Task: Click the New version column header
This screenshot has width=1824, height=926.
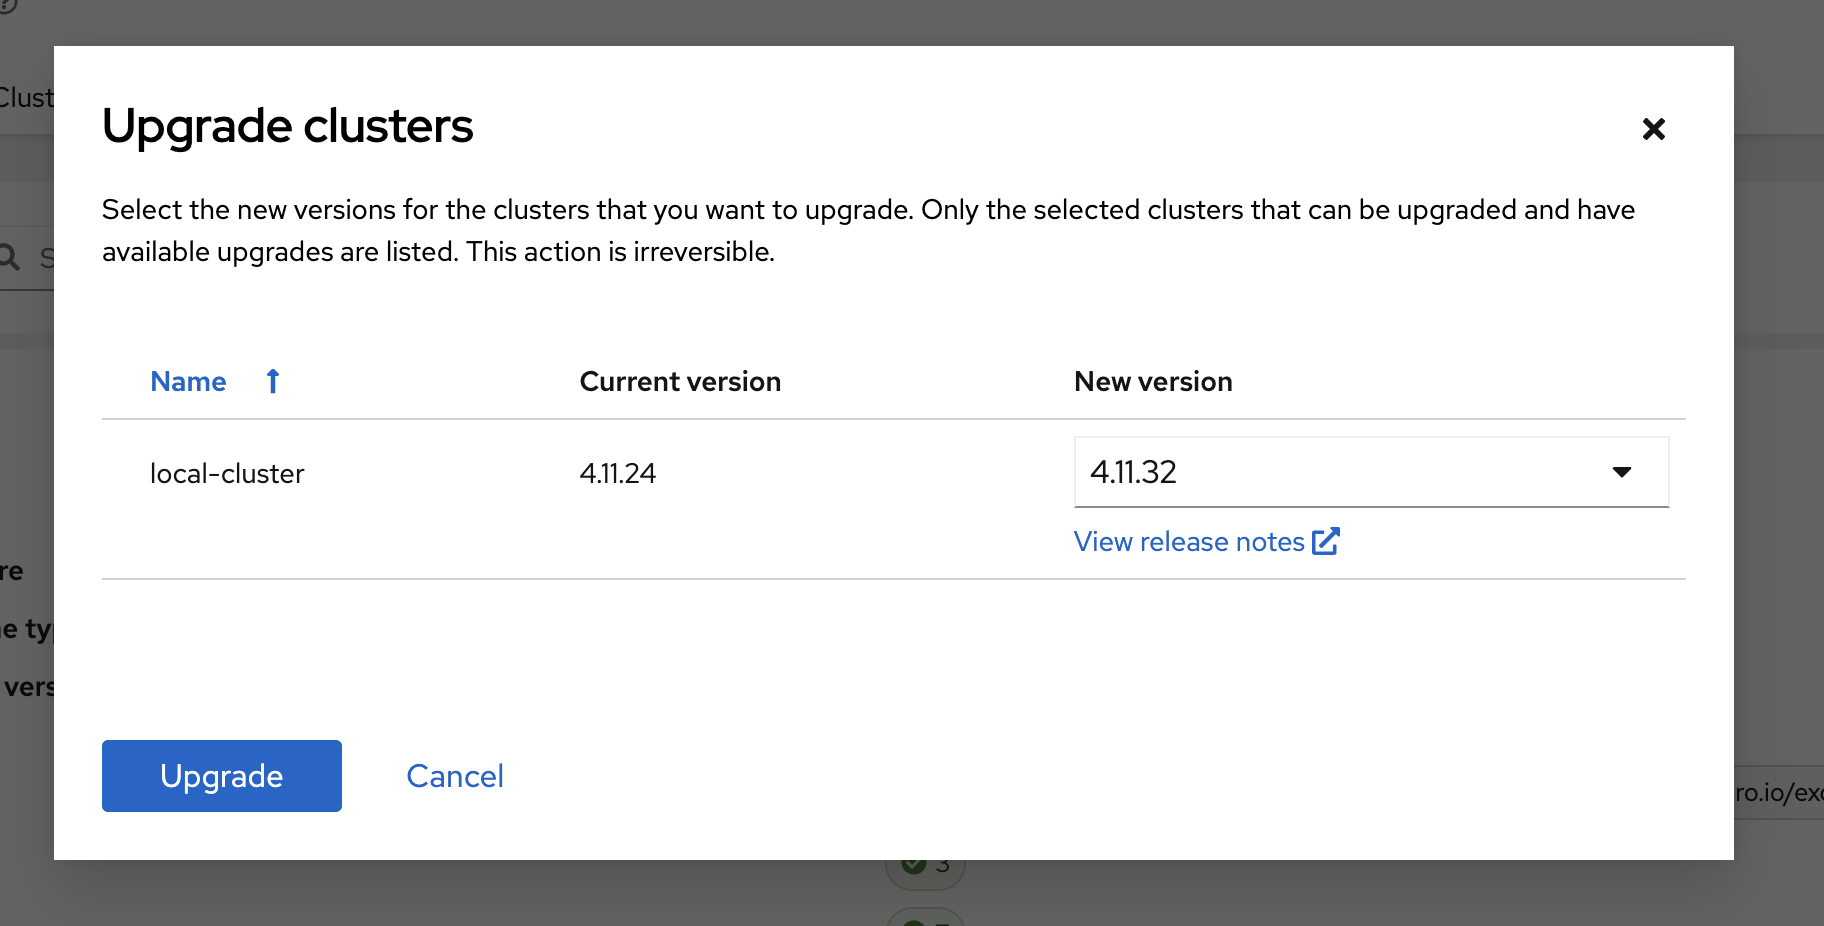Action: click(1152, 382)
